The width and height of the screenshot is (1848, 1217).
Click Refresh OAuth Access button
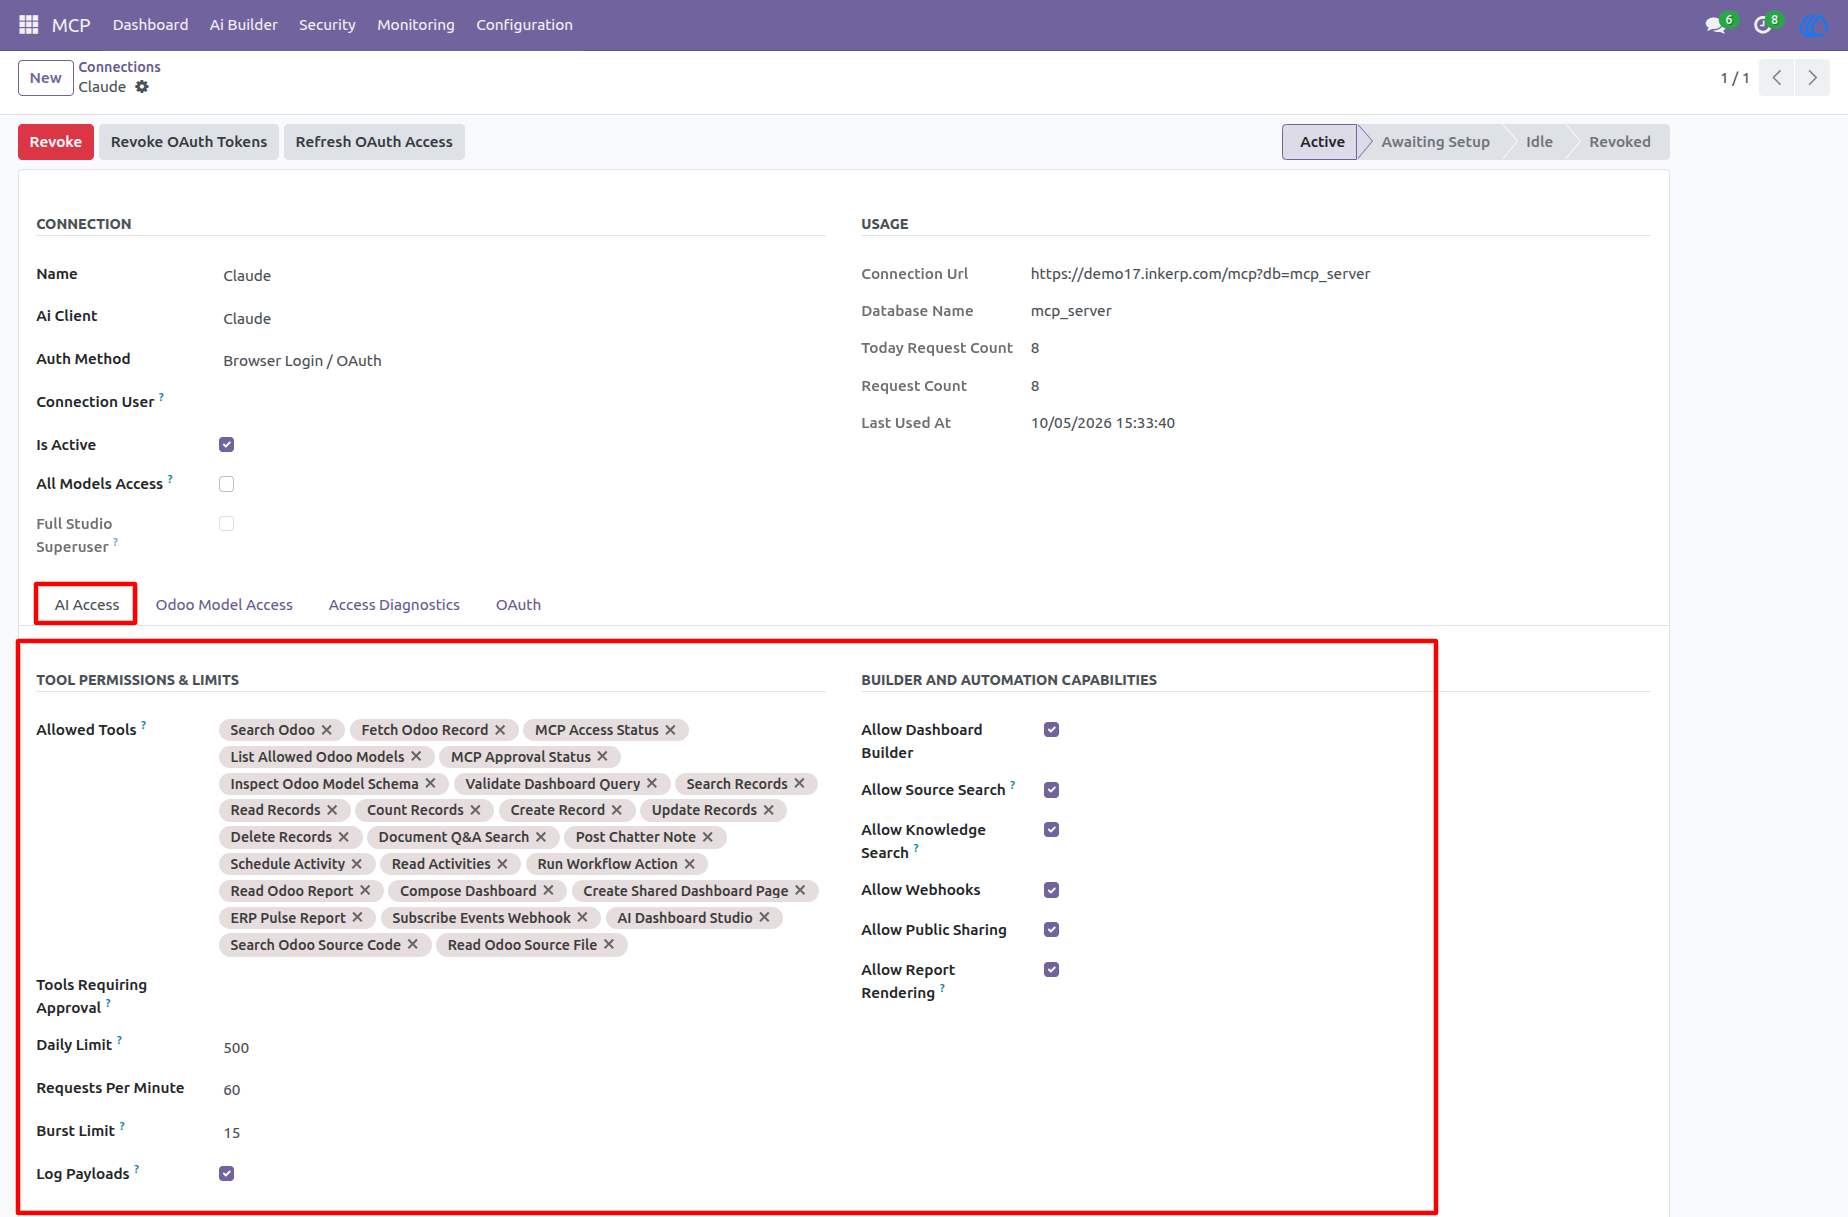point(374,142)
